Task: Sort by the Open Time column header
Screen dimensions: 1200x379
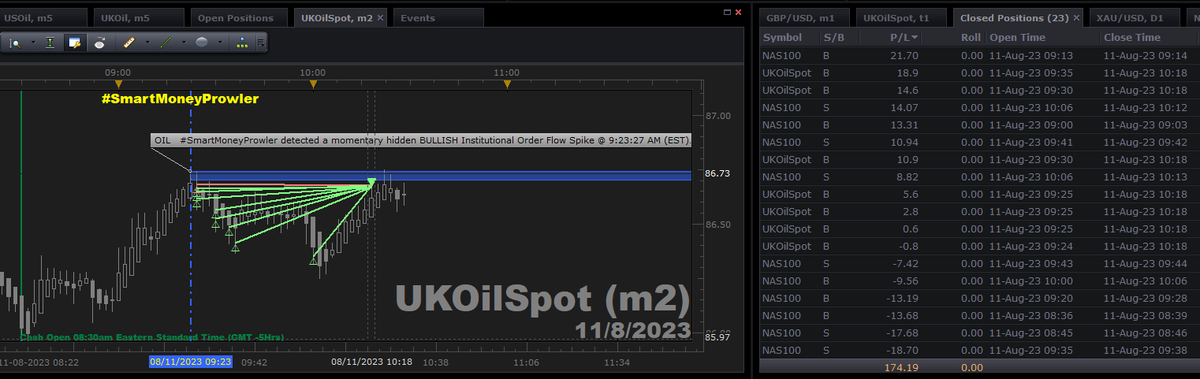Action: (x=1042, y=37)
